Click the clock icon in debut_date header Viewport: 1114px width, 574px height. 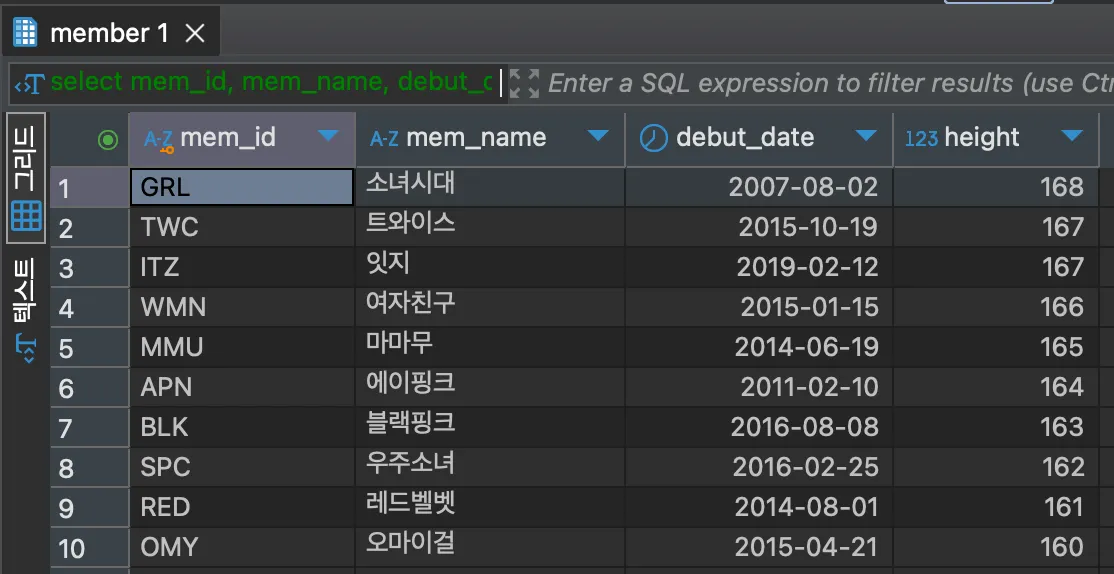654,138
